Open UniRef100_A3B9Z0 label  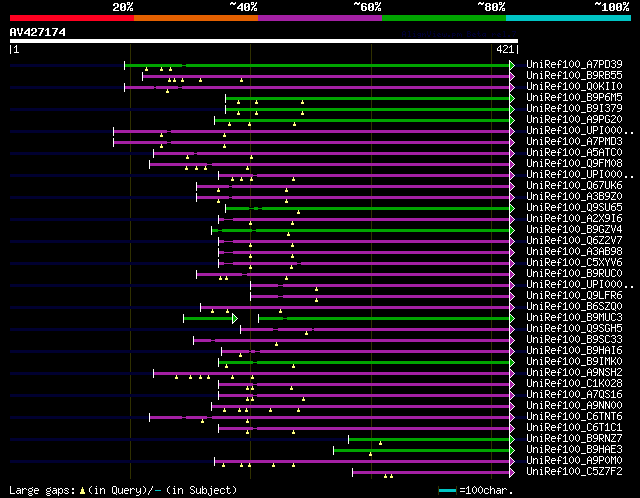(574, 197)
